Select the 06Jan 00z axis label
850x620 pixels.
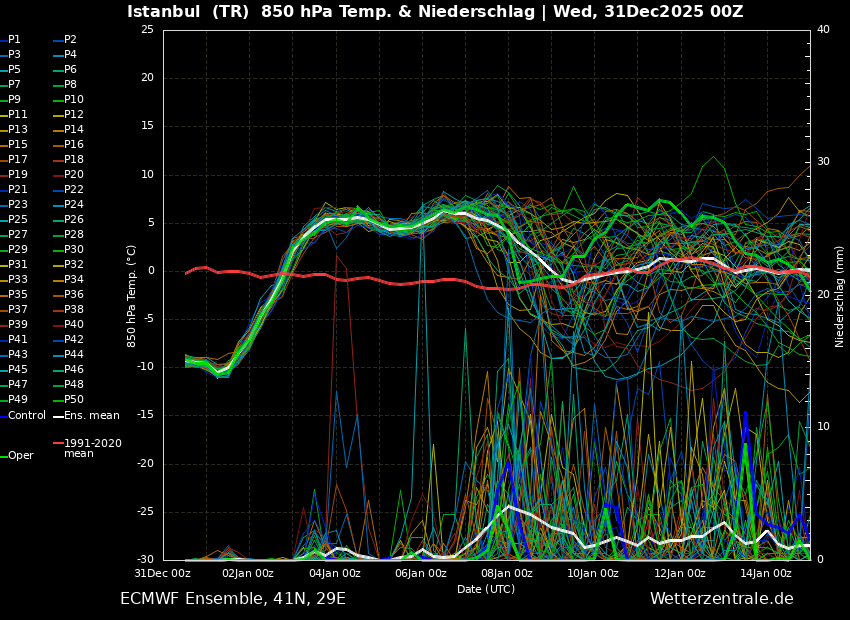[422, 573]
